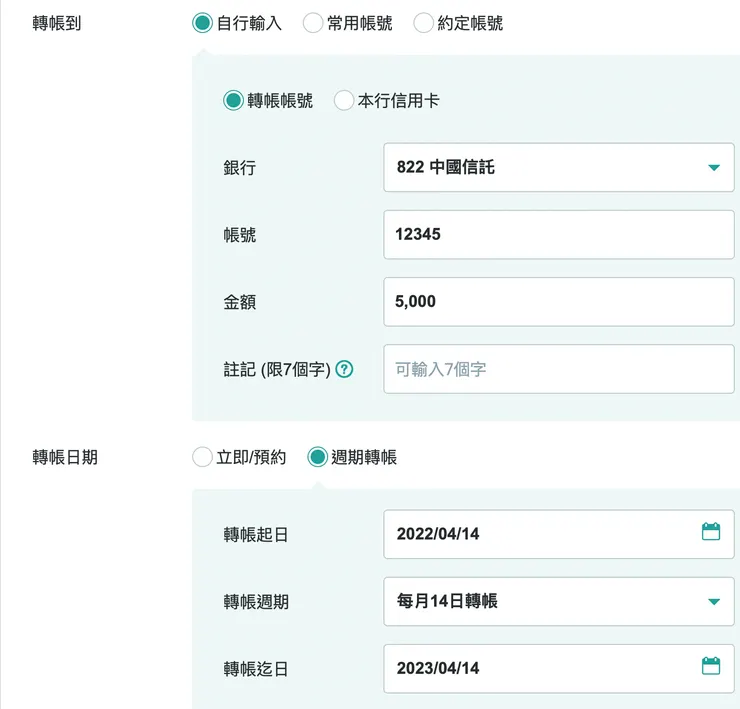The height and width of the screenshot is (709, 740).
Task: Click the 帳號 field label
Action: click(x=240, y=235)
